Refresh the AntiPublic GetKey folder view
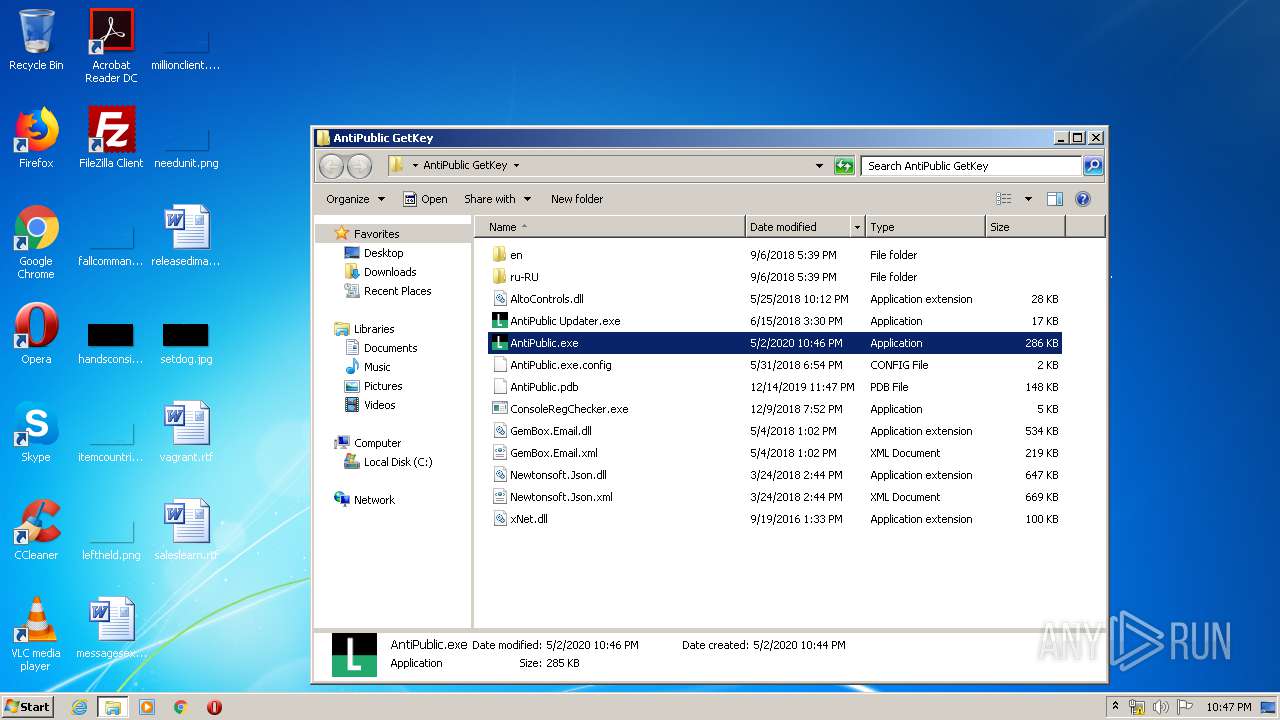 pyautogui.click(x=845, y=166)
